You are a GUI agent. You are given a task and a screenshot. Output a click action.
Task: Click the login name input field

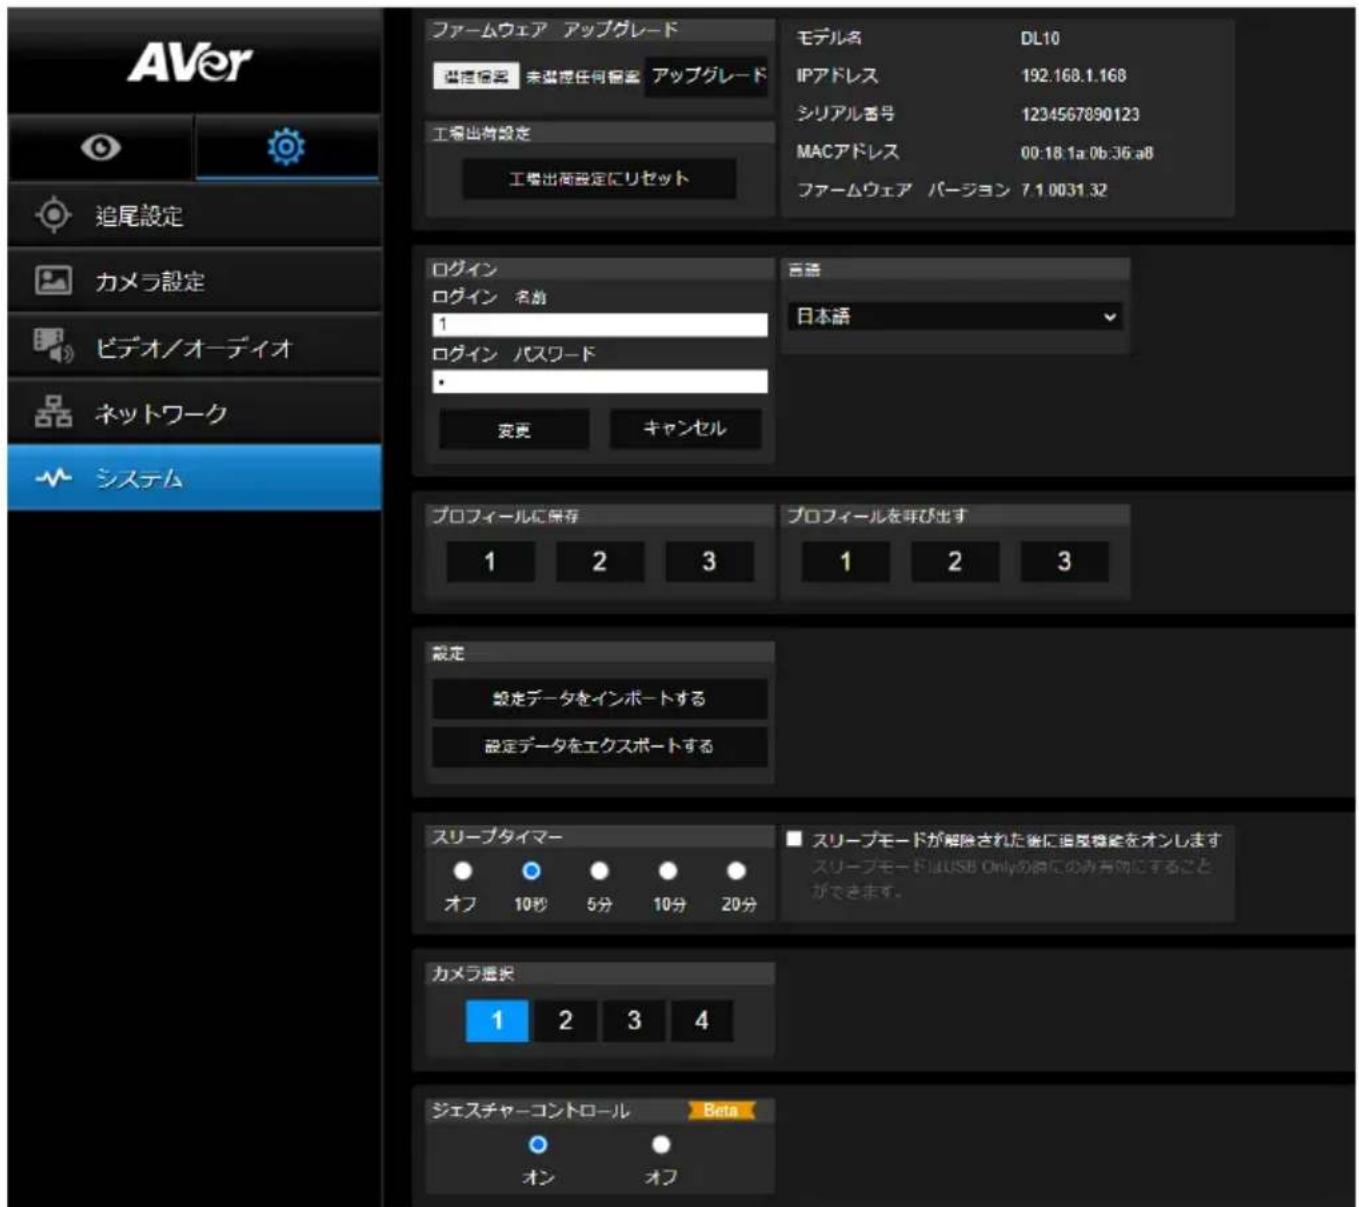[600, 324]
